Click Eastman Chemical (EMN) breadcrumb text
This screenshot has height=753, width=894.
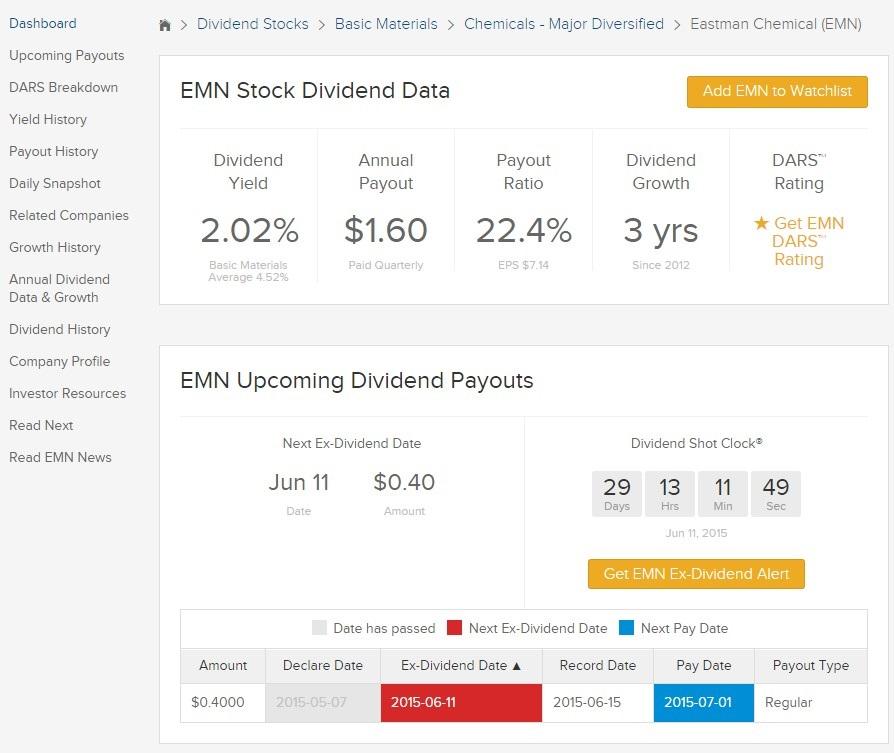tap(775, 24)
